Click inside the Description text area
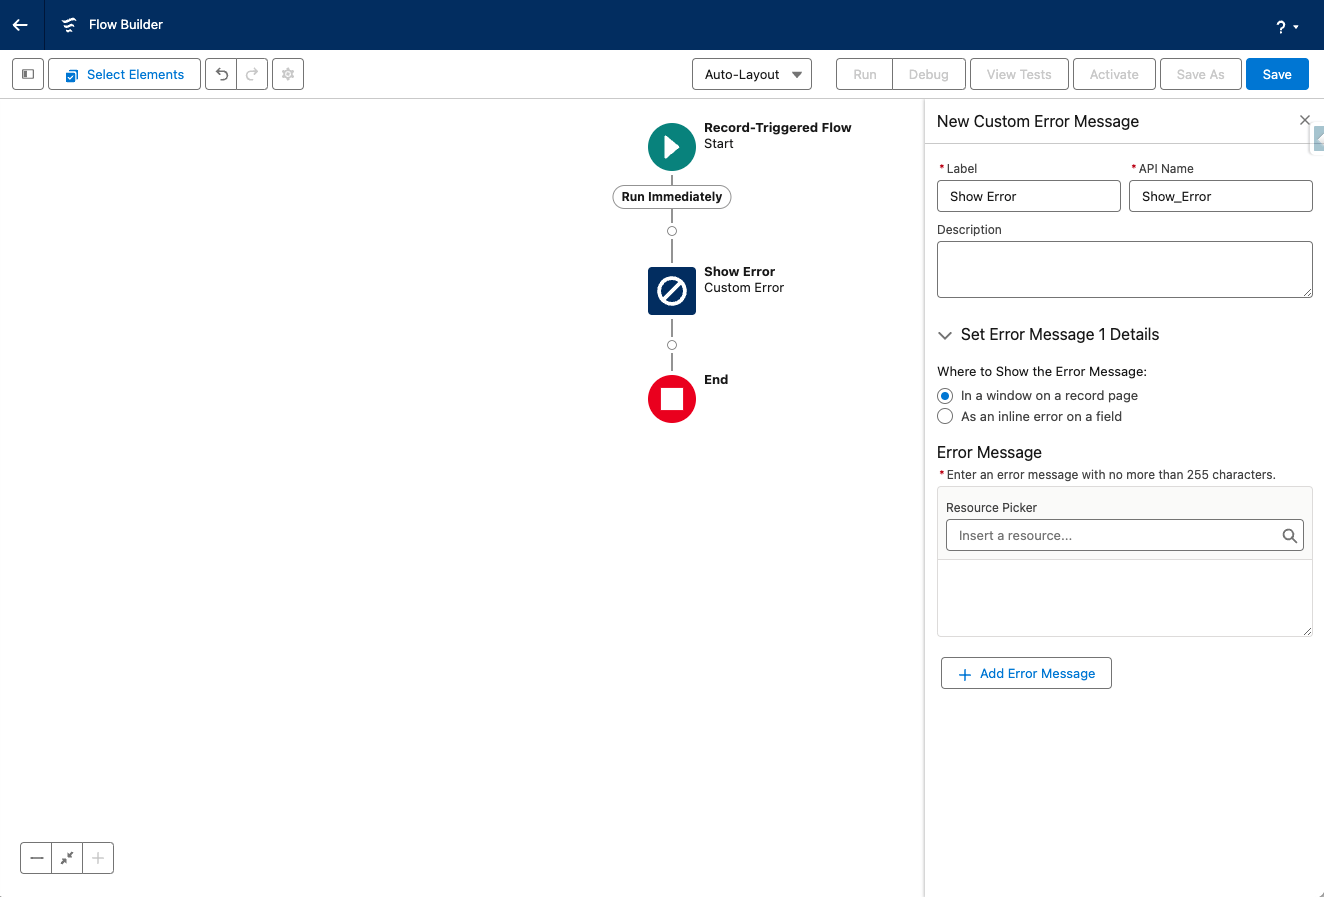Screen dimensions: 1324x897 click(x=1124, y=268)
